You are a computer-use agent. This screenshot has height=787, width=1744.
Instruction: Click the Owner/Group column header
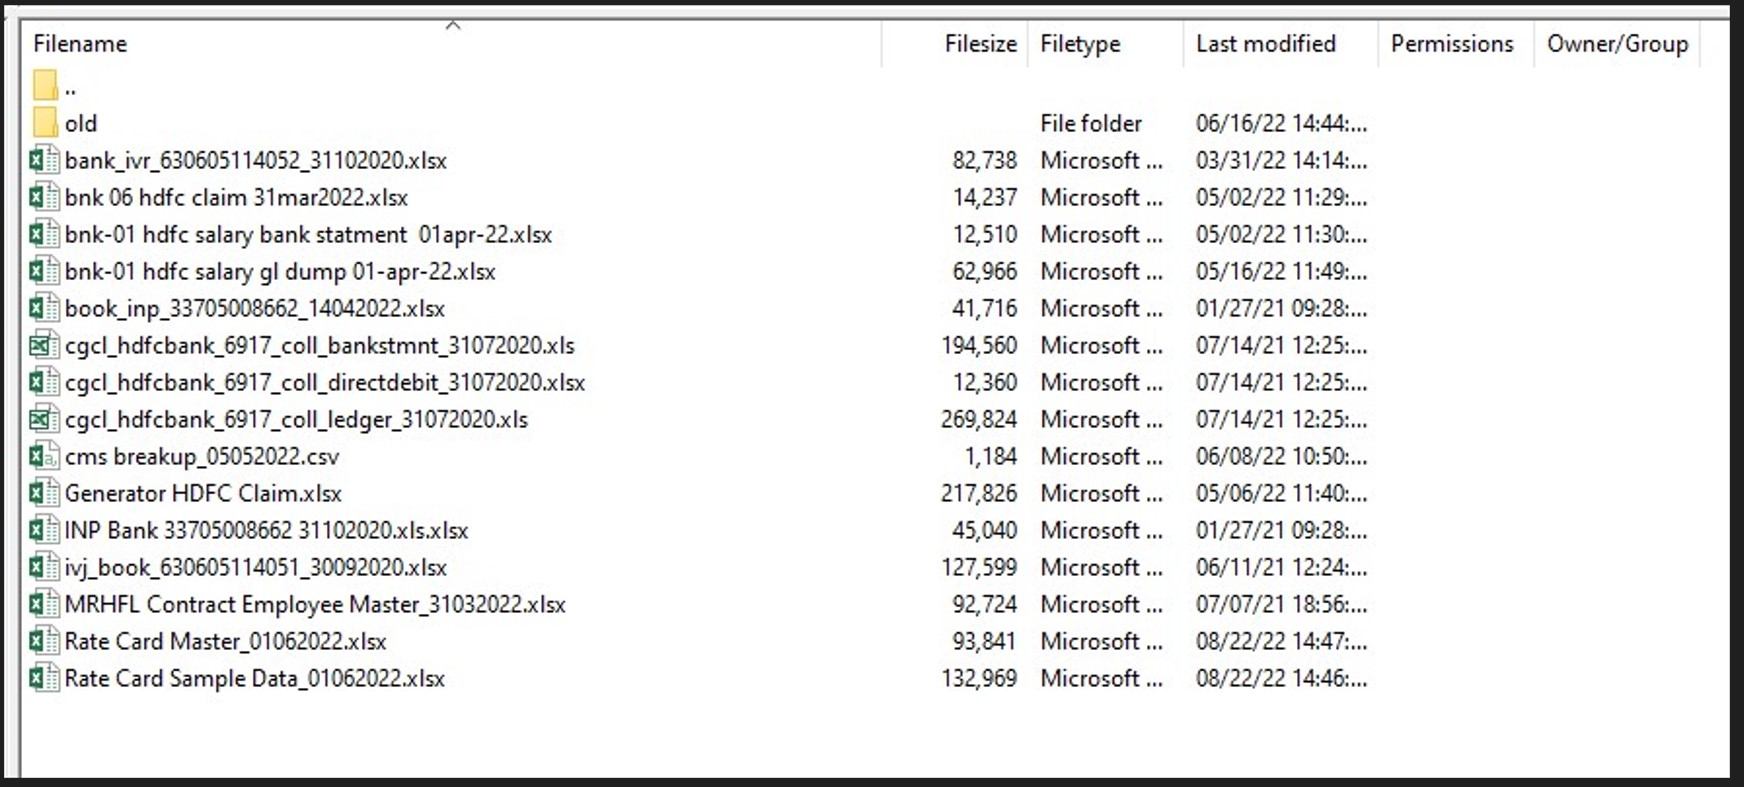pyautogui.click(x=1618, y=44)
